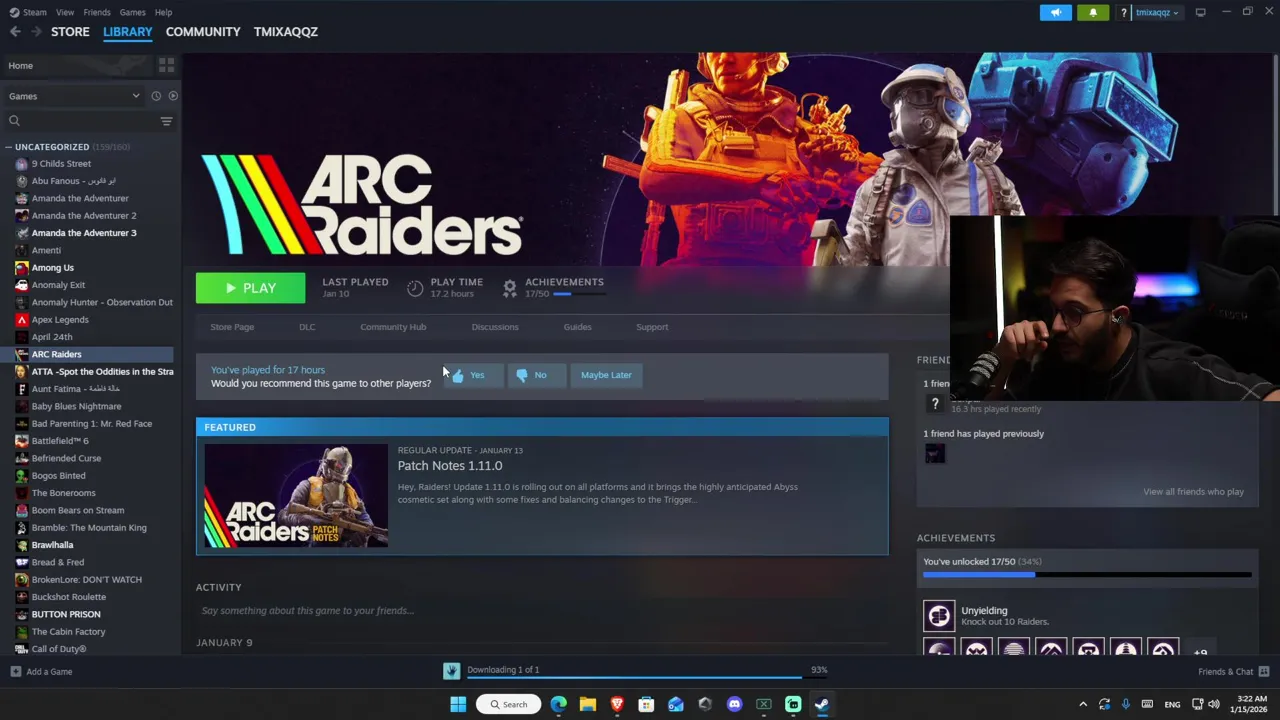Open Brave browser from the taskbar
Screen dimensions: 1280x720
tap(617, 704)
